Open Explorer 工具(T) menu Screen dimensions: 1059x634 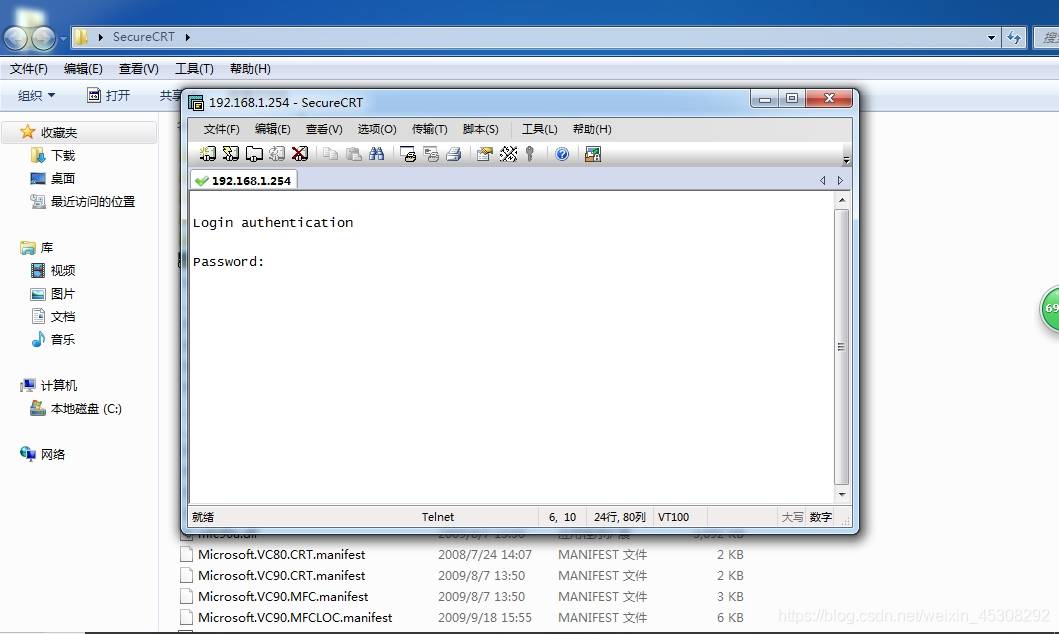(195, 69)
